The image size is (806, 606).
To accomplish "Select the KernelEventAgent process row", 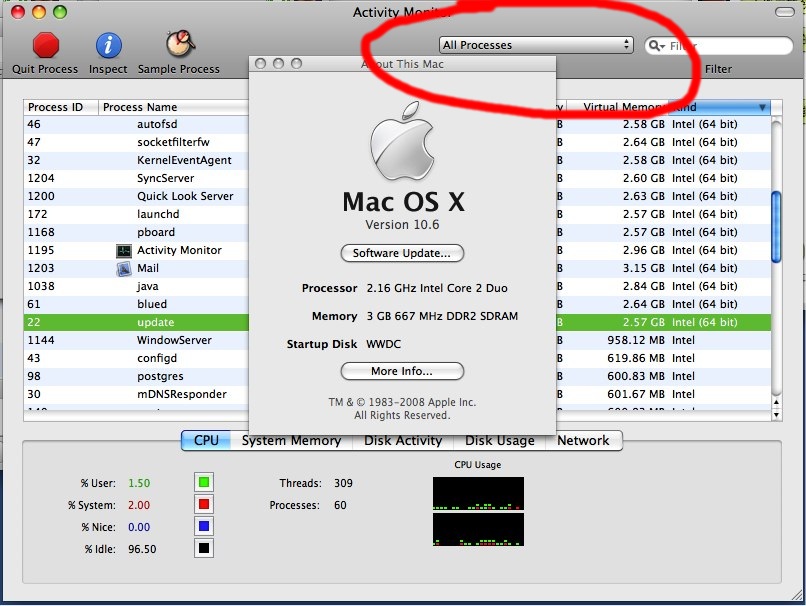I will coord(397,160).
